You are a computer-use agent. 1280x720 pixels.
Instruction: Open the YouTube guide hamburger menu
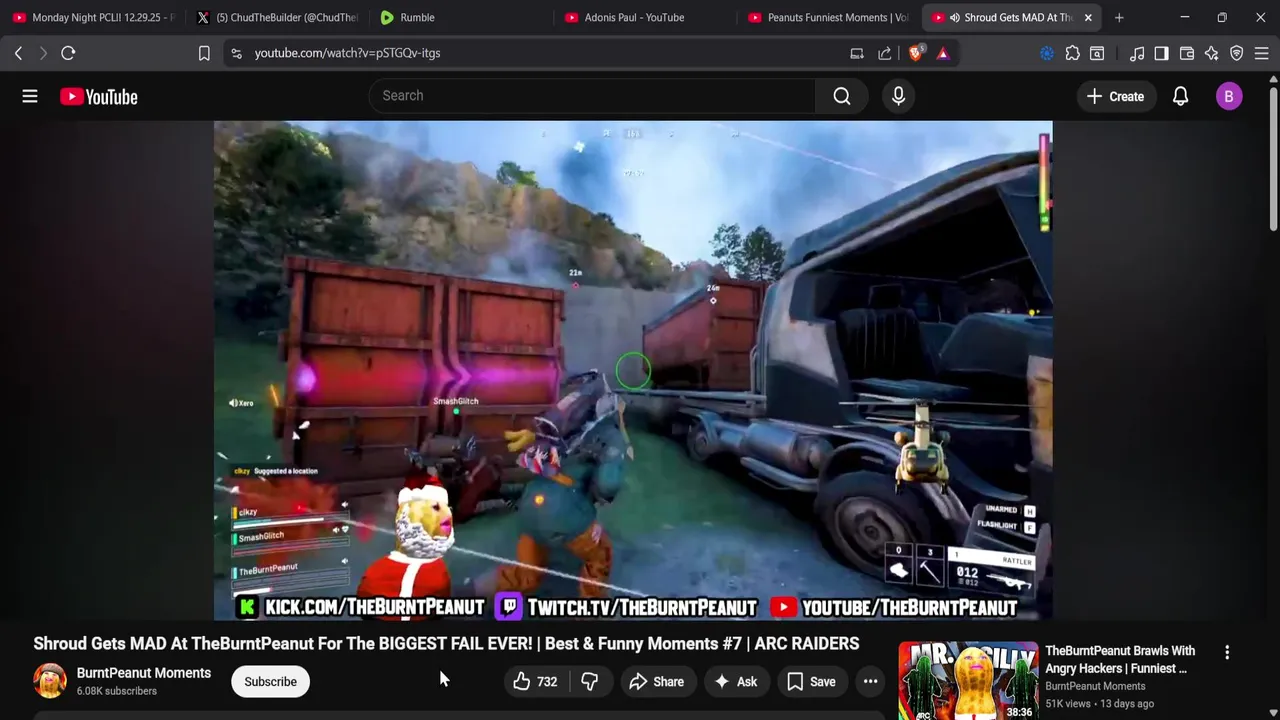pyautogui.click(x=30, y=96)
